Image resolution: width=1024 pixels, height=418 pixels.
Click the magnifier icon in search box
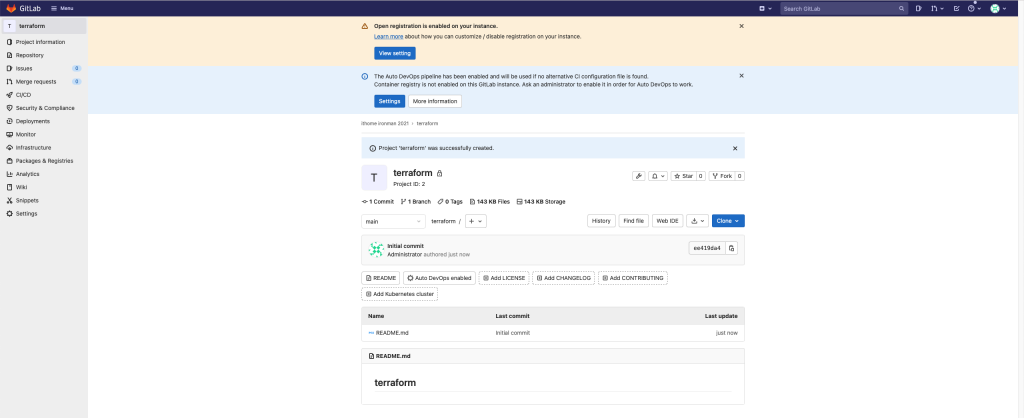coord(901,8)
